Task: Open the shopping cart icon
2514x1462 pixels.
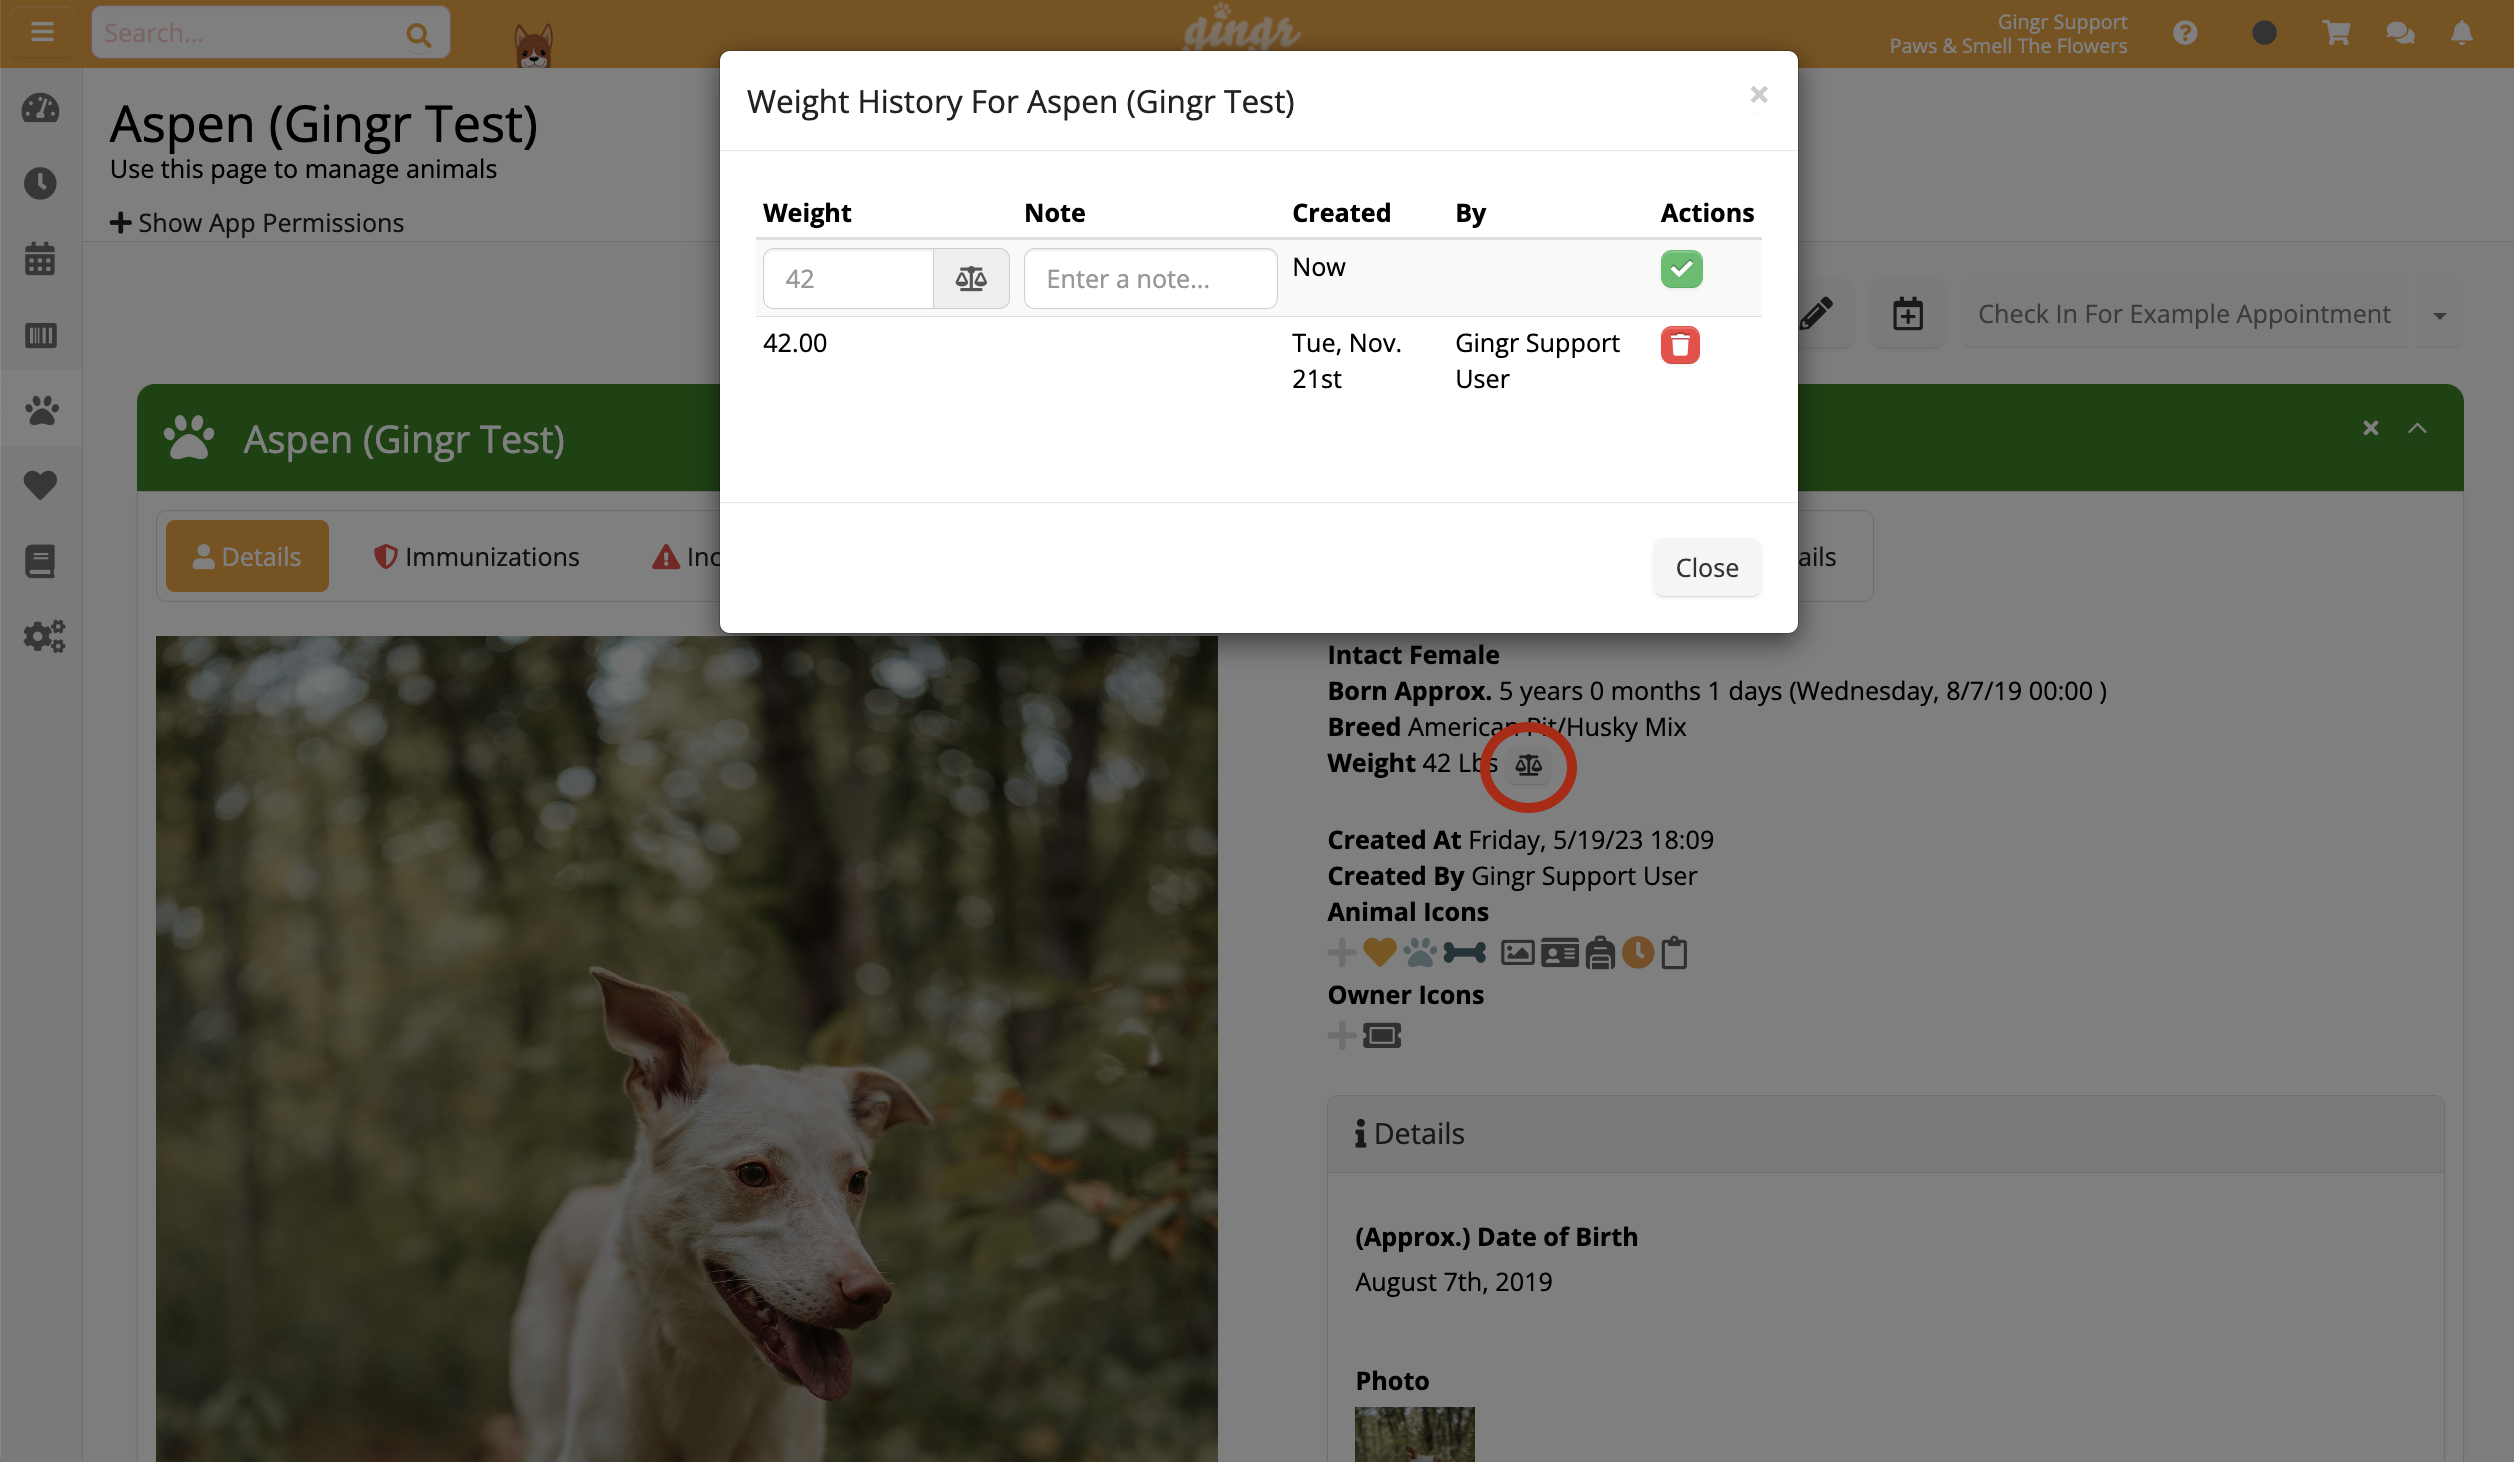Action: click(x=2336, y=33)
